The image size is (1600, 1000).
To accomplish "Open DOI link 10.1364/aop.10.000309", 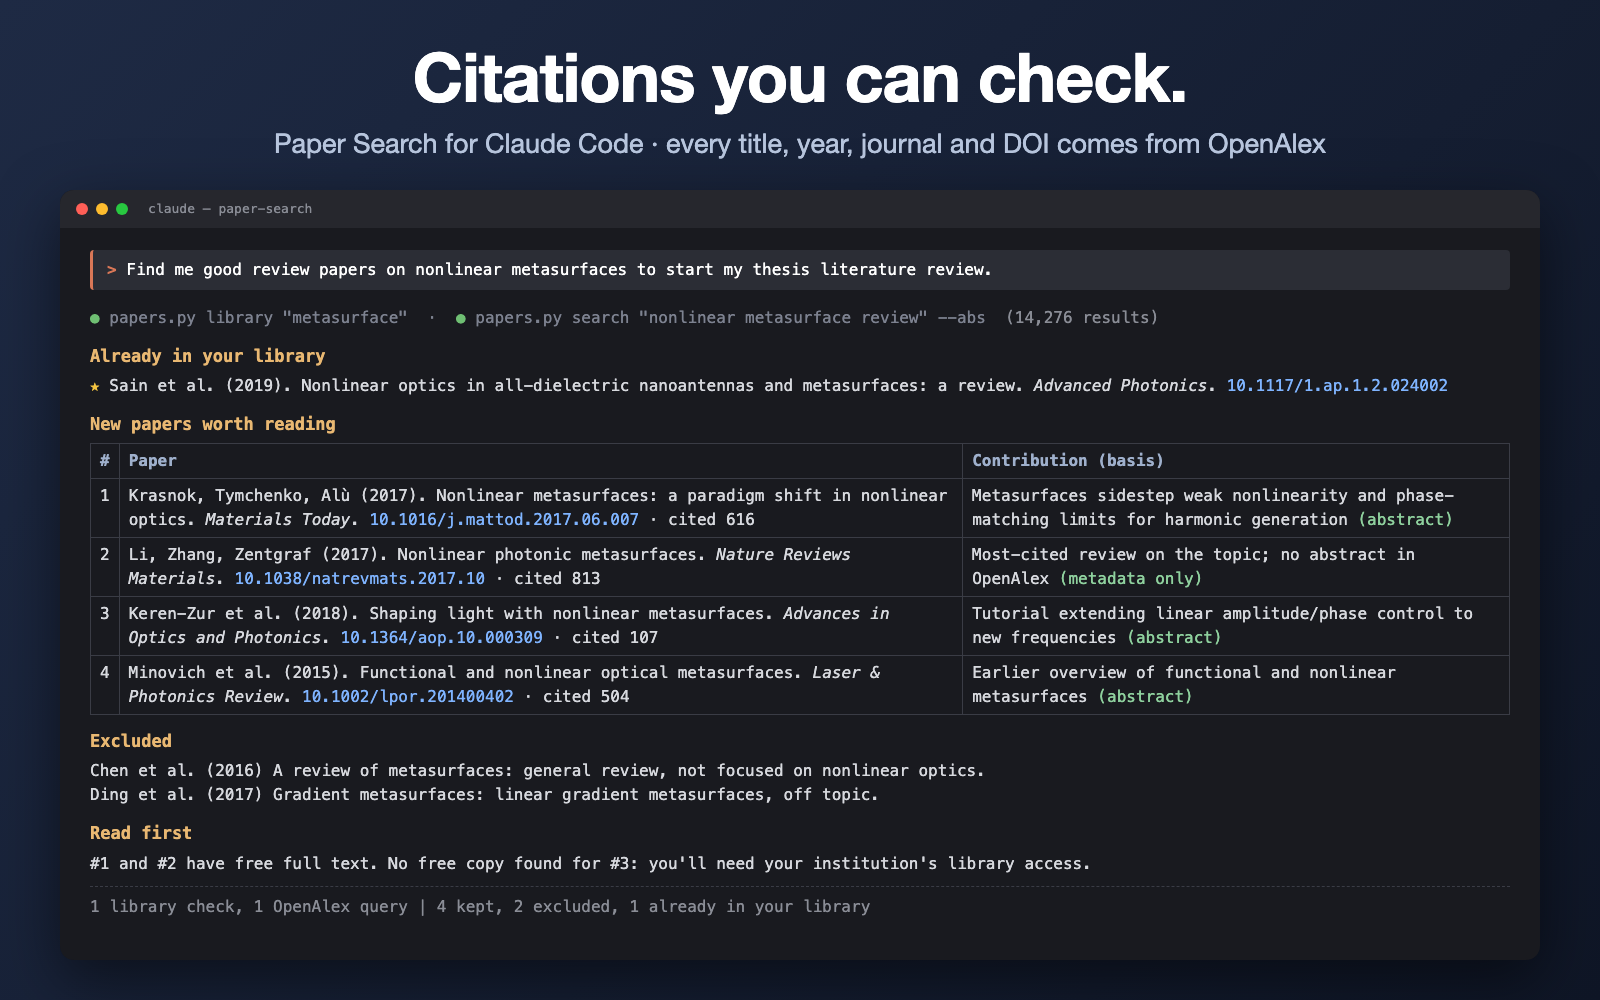I will [442, 638].
